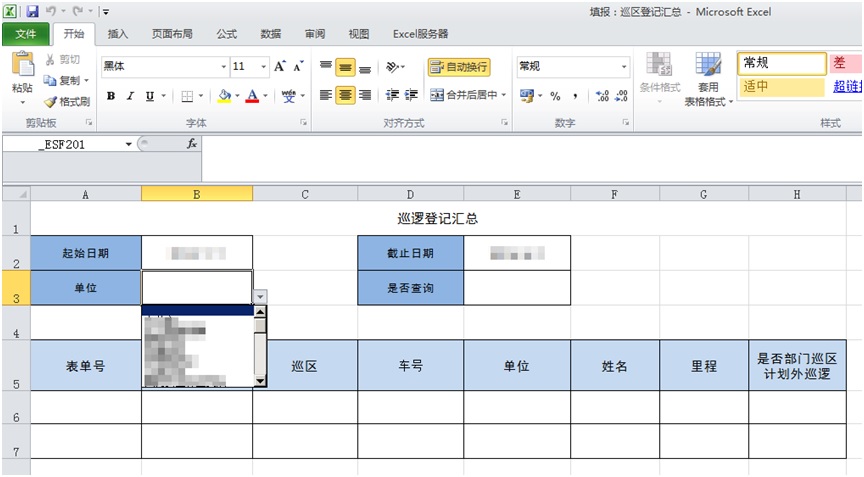
Task: Switch to the 插入 ribbon tab
Action: coord(118,34)
